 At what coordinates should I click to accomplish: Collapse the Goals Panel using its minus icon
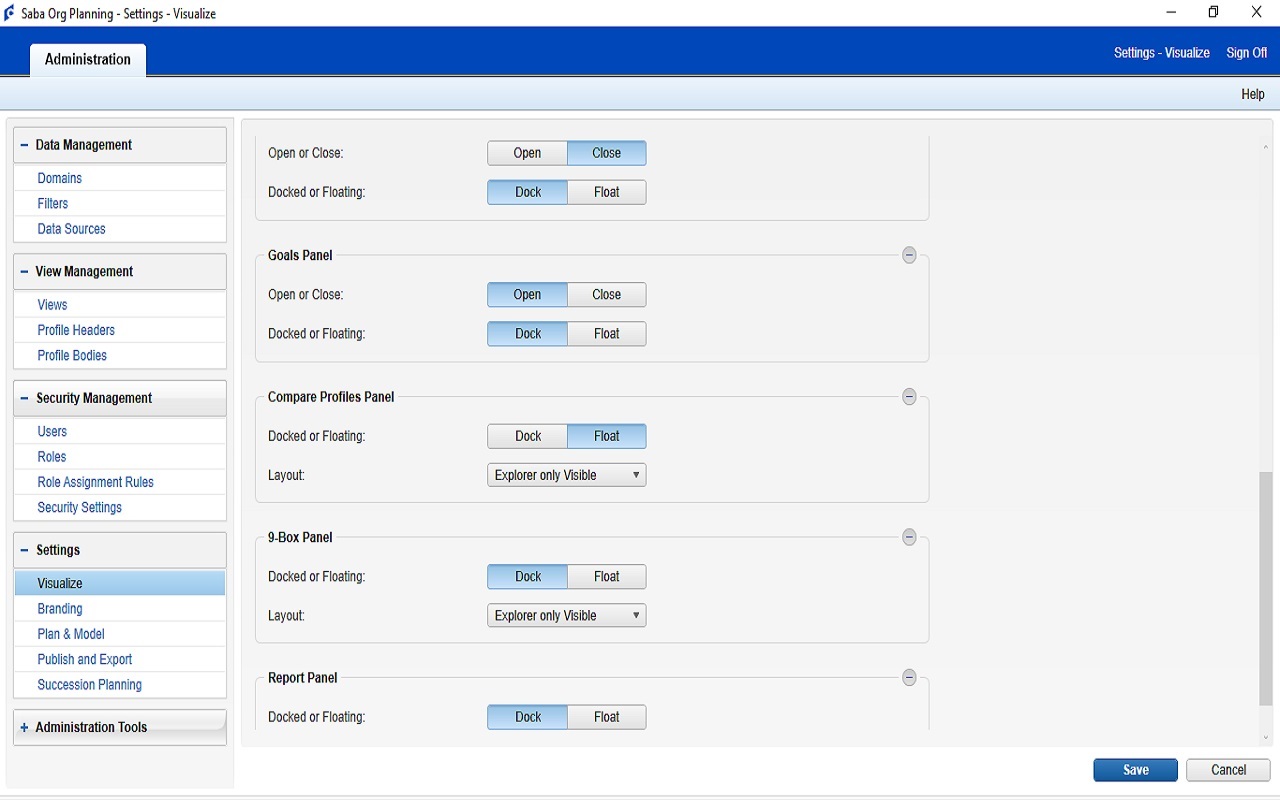pyautogui.click(x=909, y=255)
